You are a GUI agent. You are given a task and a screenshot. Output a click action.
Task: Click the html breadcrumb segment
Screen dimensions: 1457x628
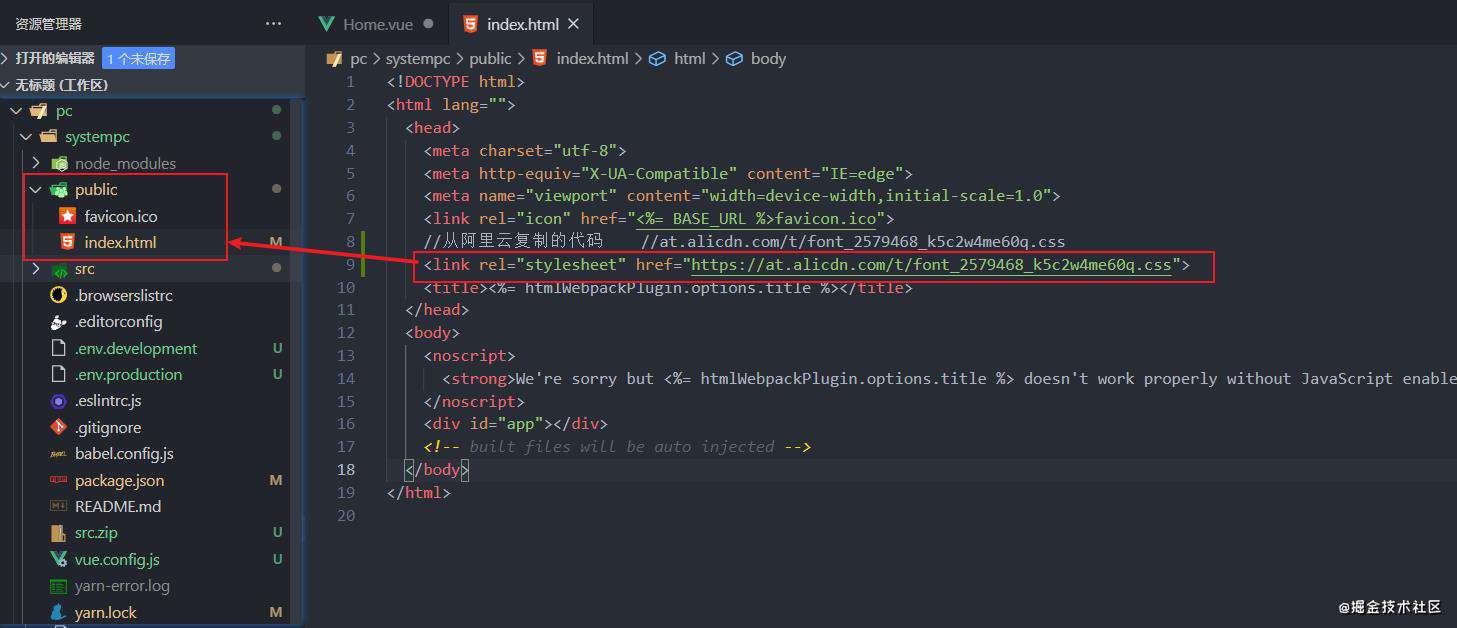[690, 59]
